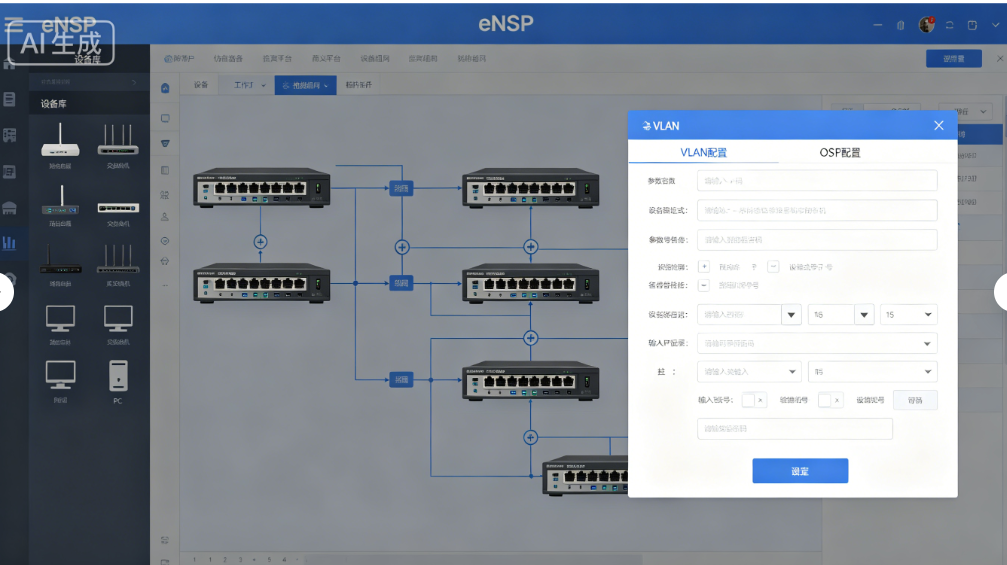
Task: Toggle the minus checkbox in third option row
Action: pos(704,285)
